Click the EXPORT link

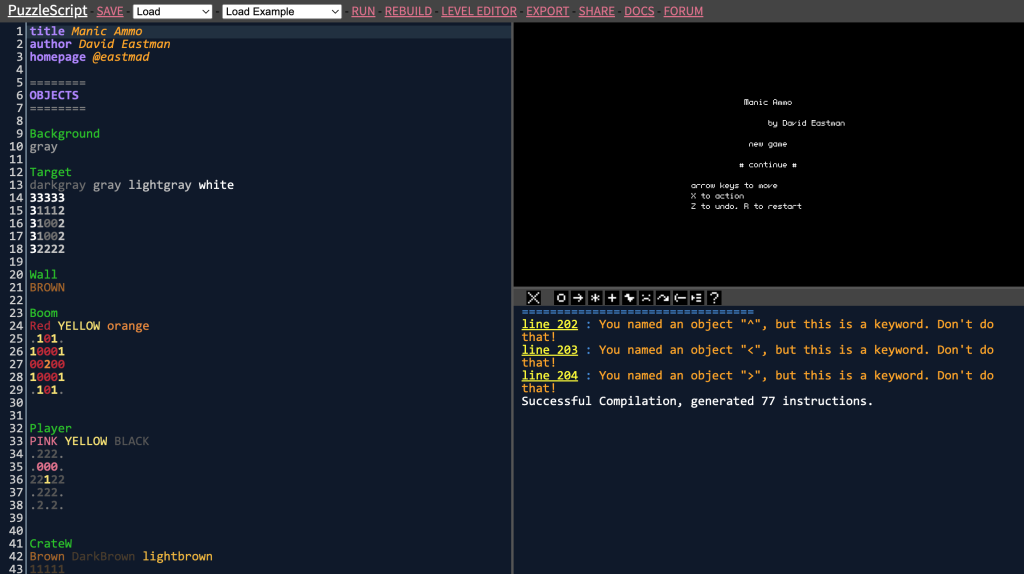pyautogui.click(x=547, y=12)
